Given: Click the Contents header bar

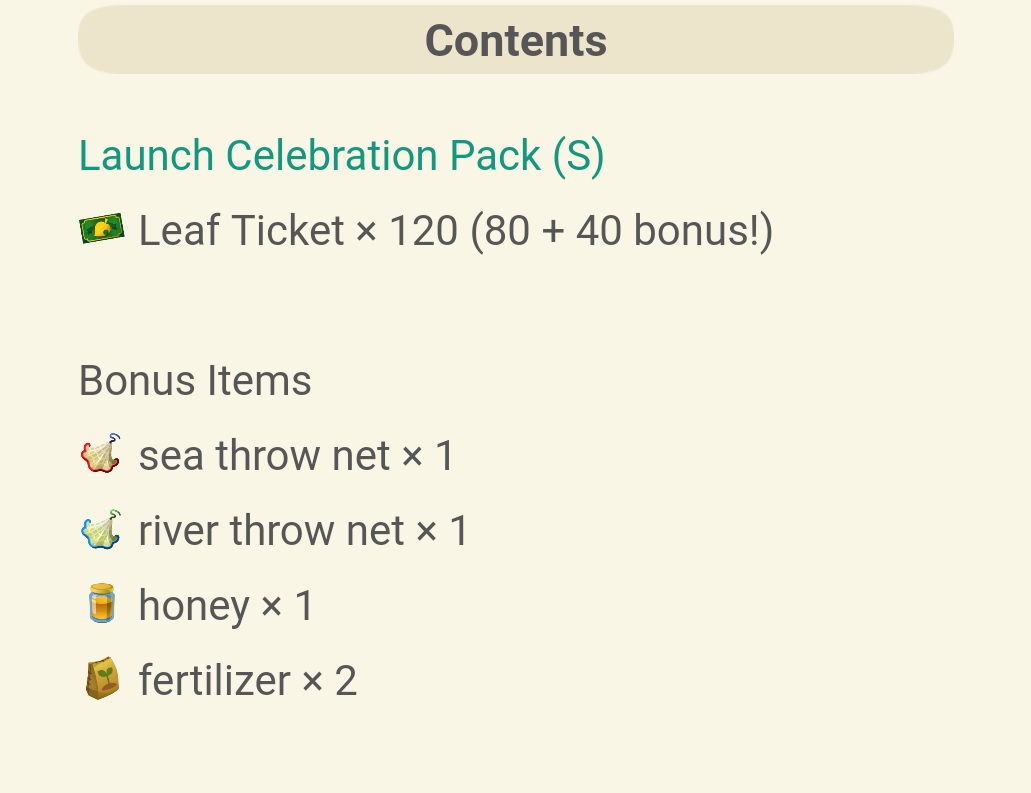Looking at the screenshot, I should [516, 39].
